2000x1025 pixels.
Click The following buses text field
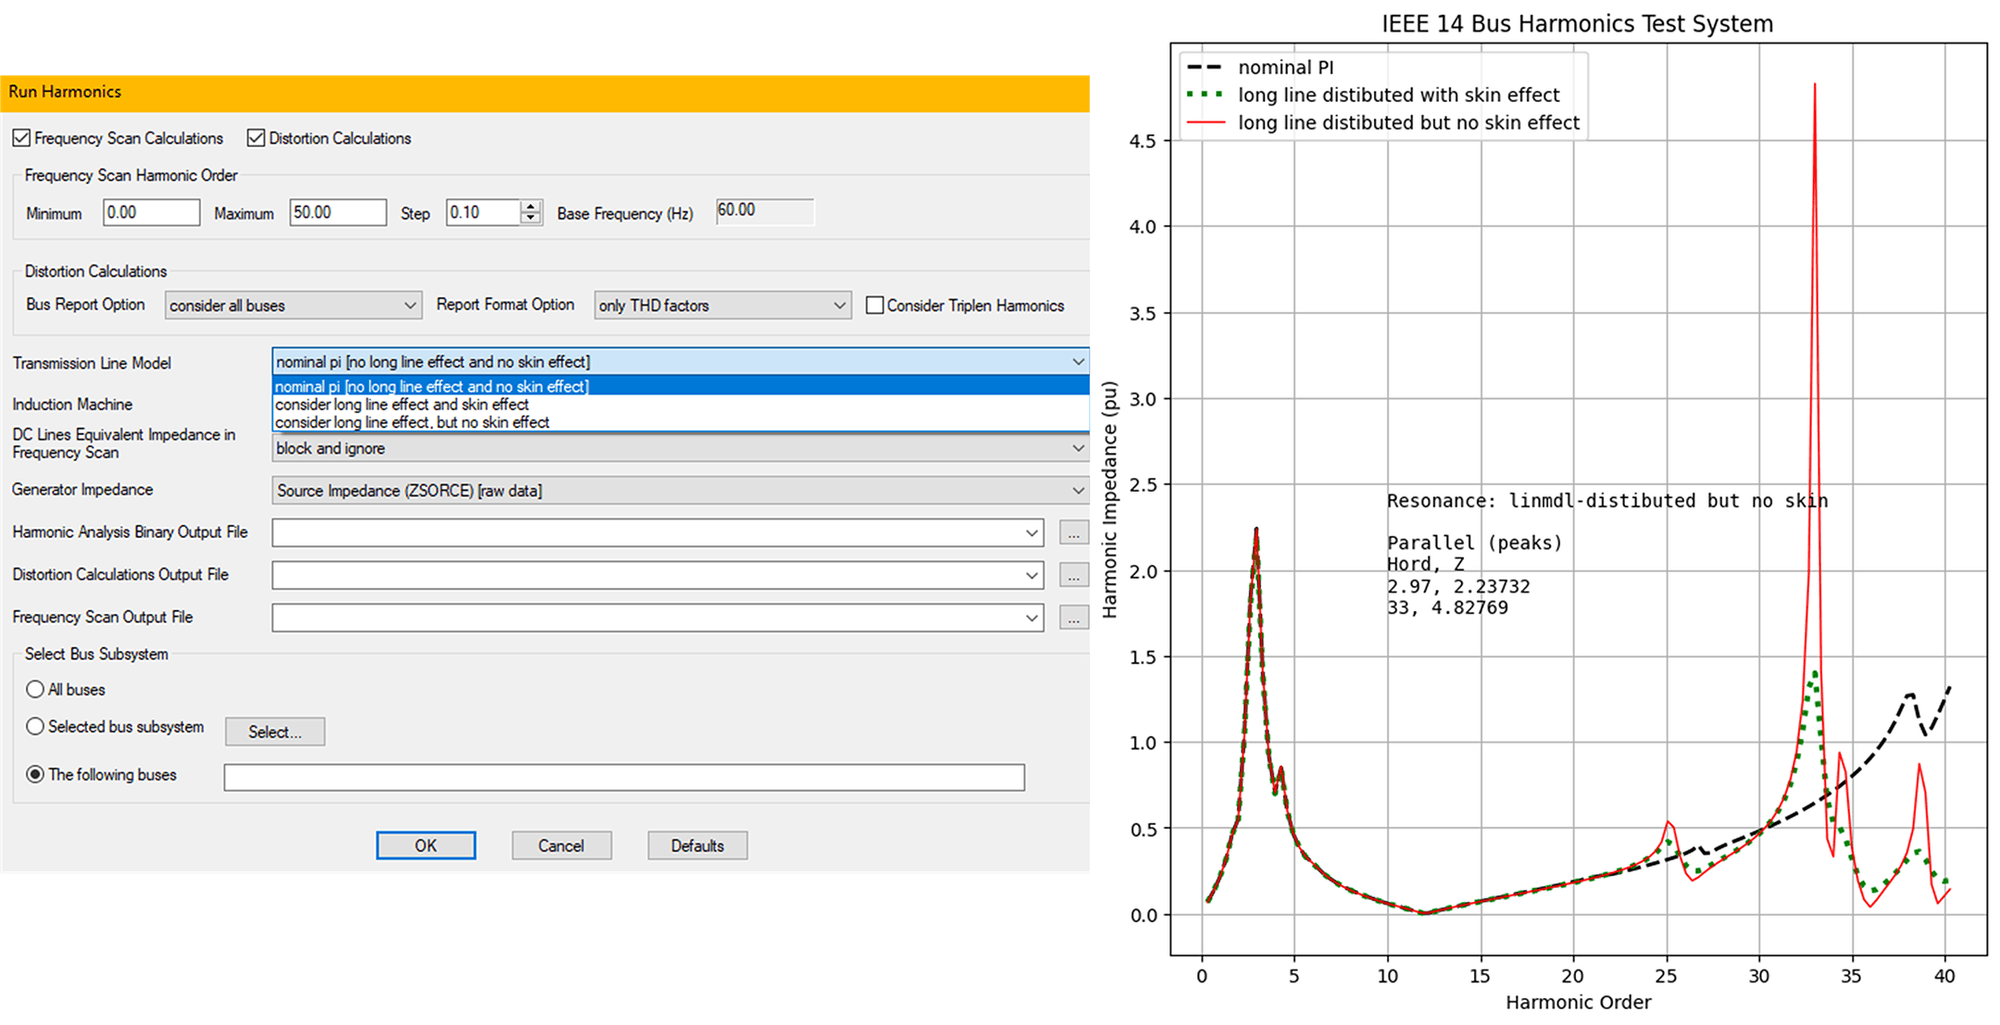624,777
